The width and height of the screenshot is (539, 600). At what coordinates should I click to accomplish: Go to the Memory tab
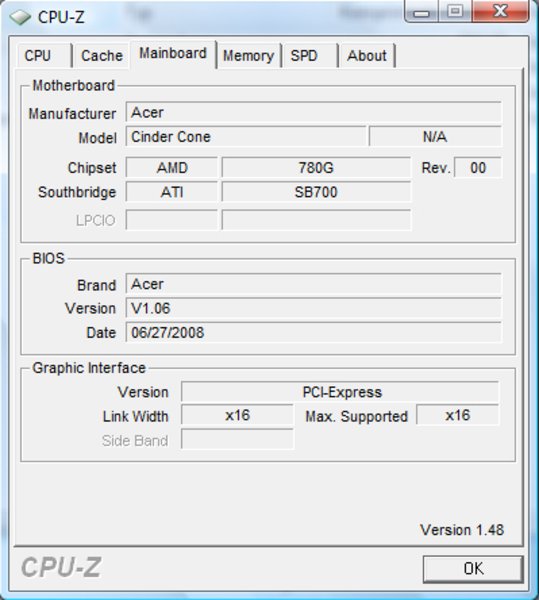point(249,56)
